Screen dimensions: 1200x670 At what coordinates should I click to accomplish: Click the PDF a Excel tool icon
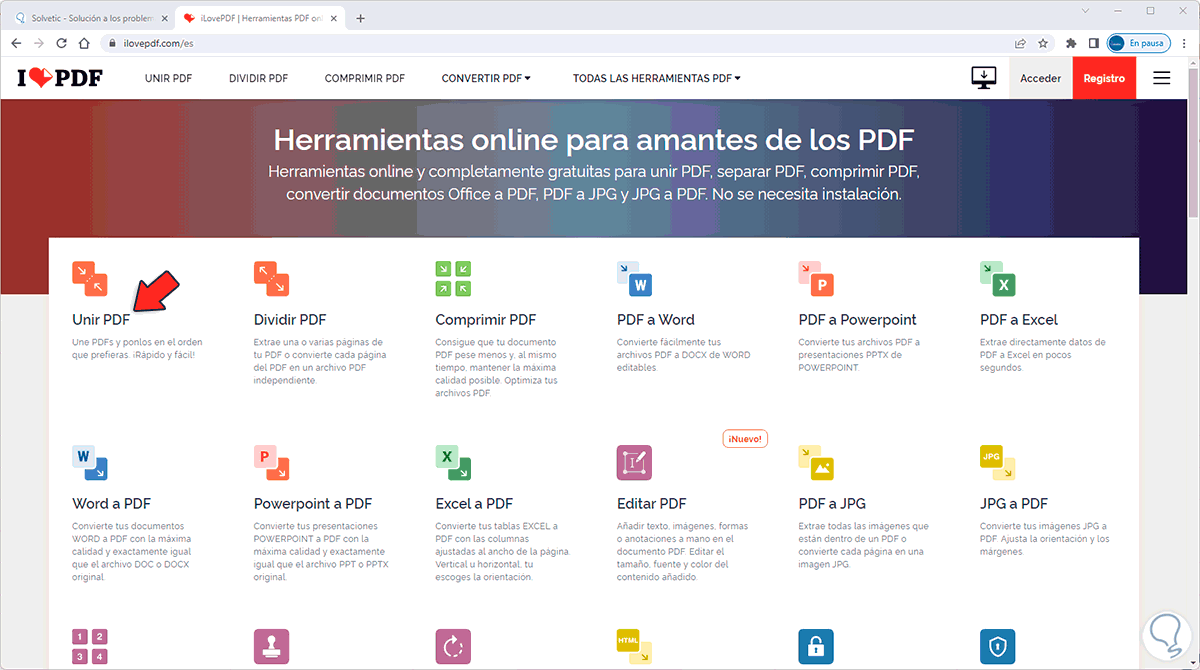click(x=997, y=279)
